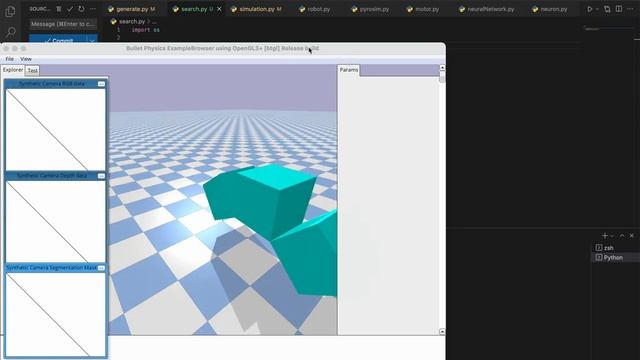Select the Params tab in Bullet window
This screenshot has height=360, width=640.
click(349, 70)
